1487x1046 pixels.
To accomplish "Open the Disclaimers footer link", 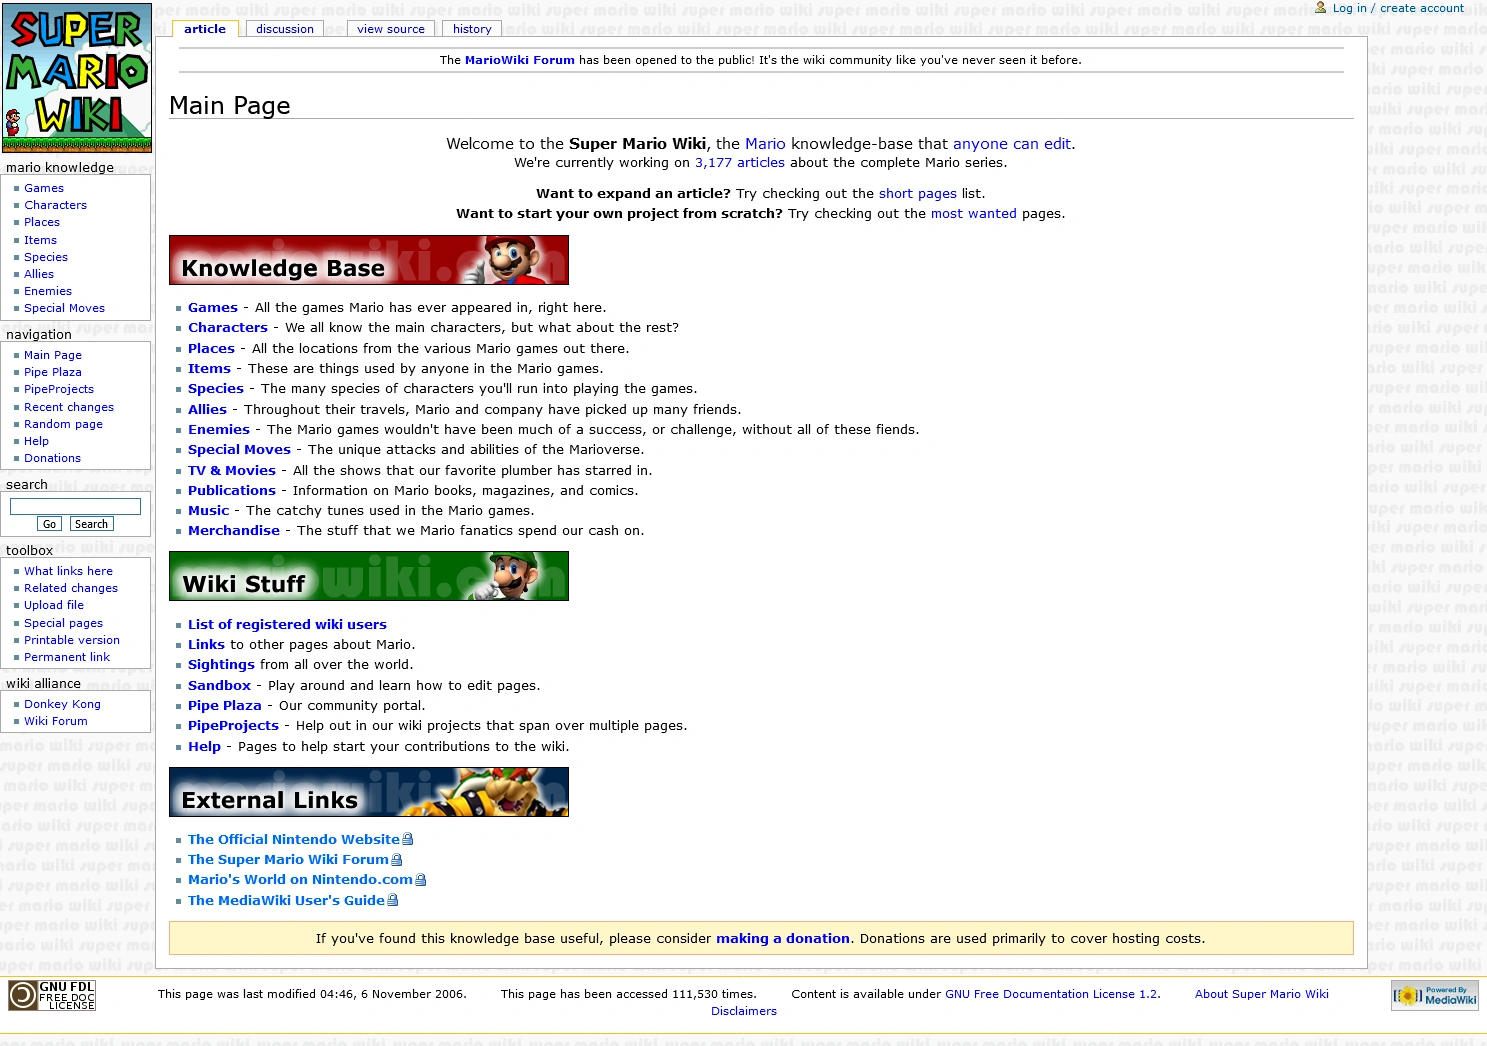I will [x=744, y=1011].
